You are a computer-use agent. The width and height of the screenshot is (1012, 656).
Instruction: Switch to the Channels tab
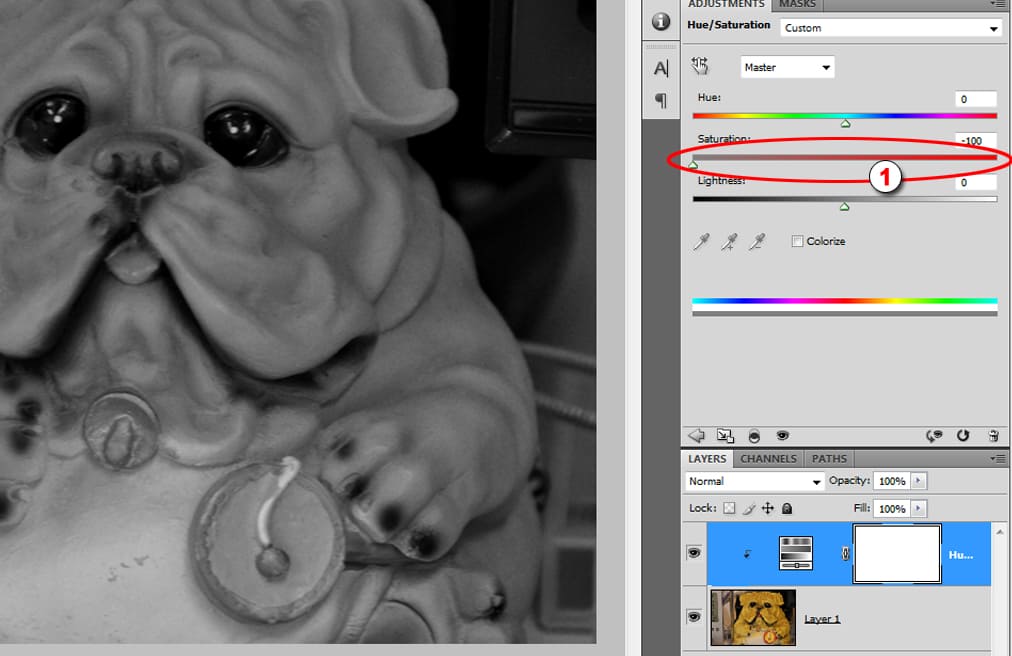coord(769,459)
